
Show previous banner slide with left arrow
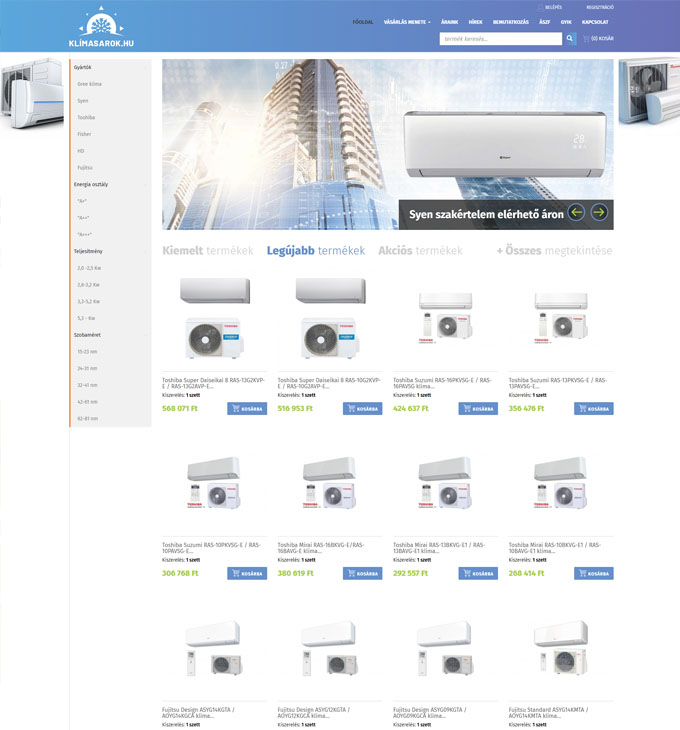[576, 213]
